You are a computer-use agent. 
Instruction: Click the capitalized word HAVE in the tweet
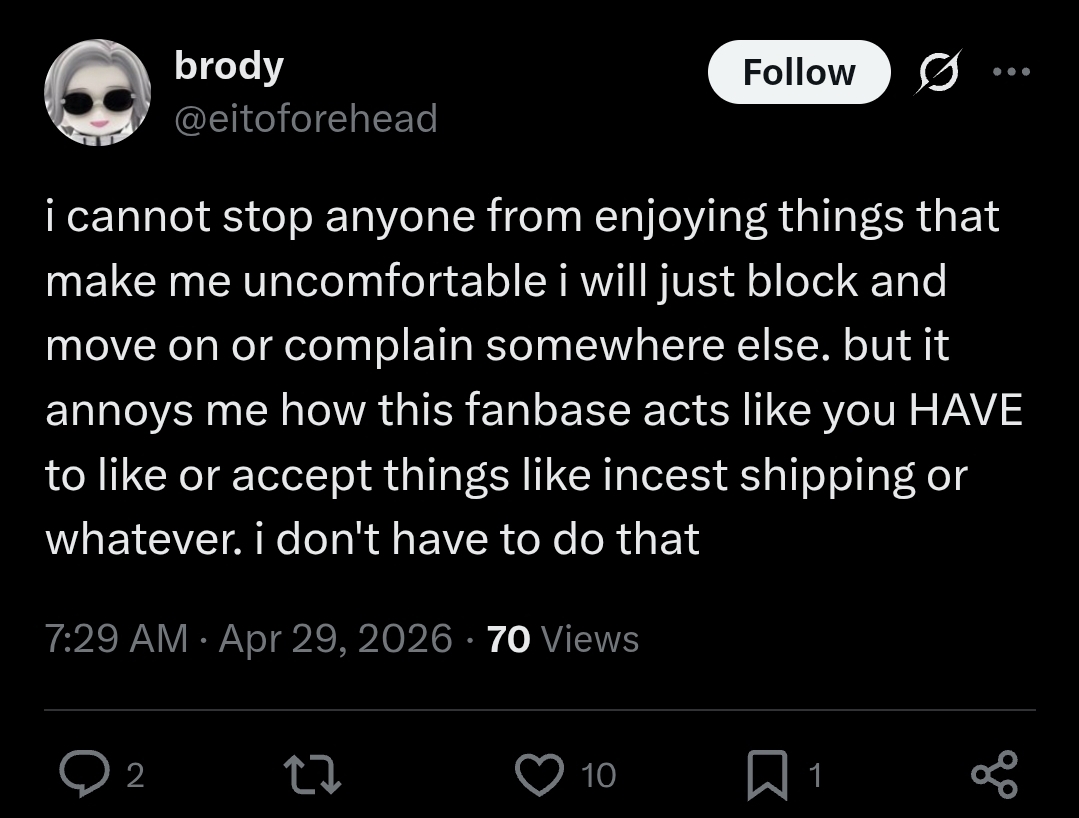[964, 411]
